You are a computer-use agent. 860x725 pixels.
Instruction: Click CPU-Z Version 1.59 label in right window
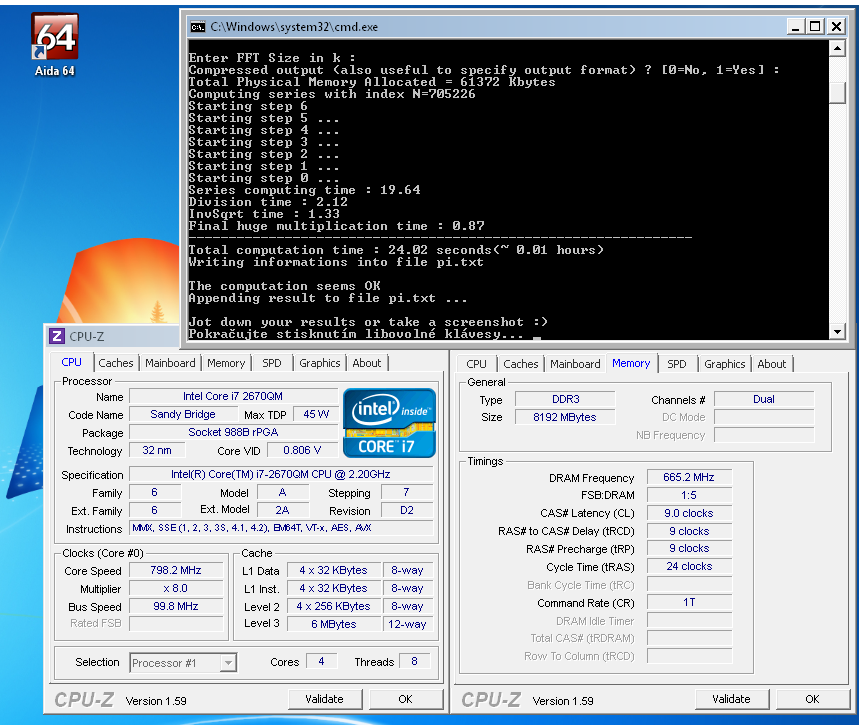click(563, 701)
